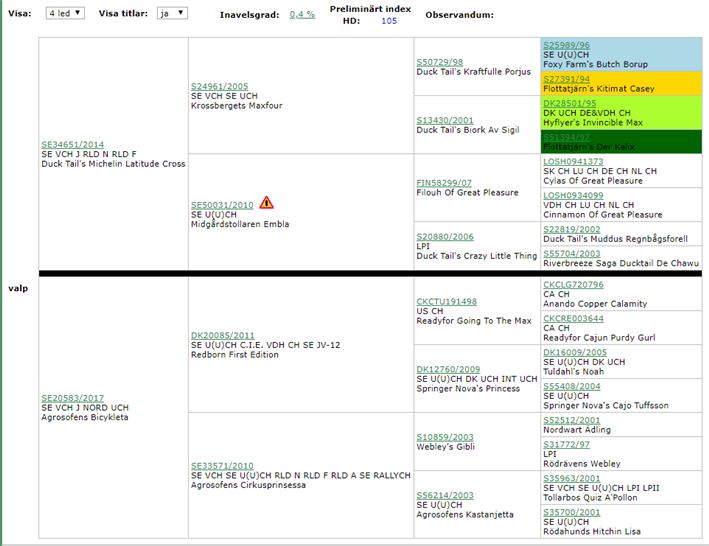Open registration link SE33571/2010
Viewport: 709px width, 546px height.
point(222,466)
